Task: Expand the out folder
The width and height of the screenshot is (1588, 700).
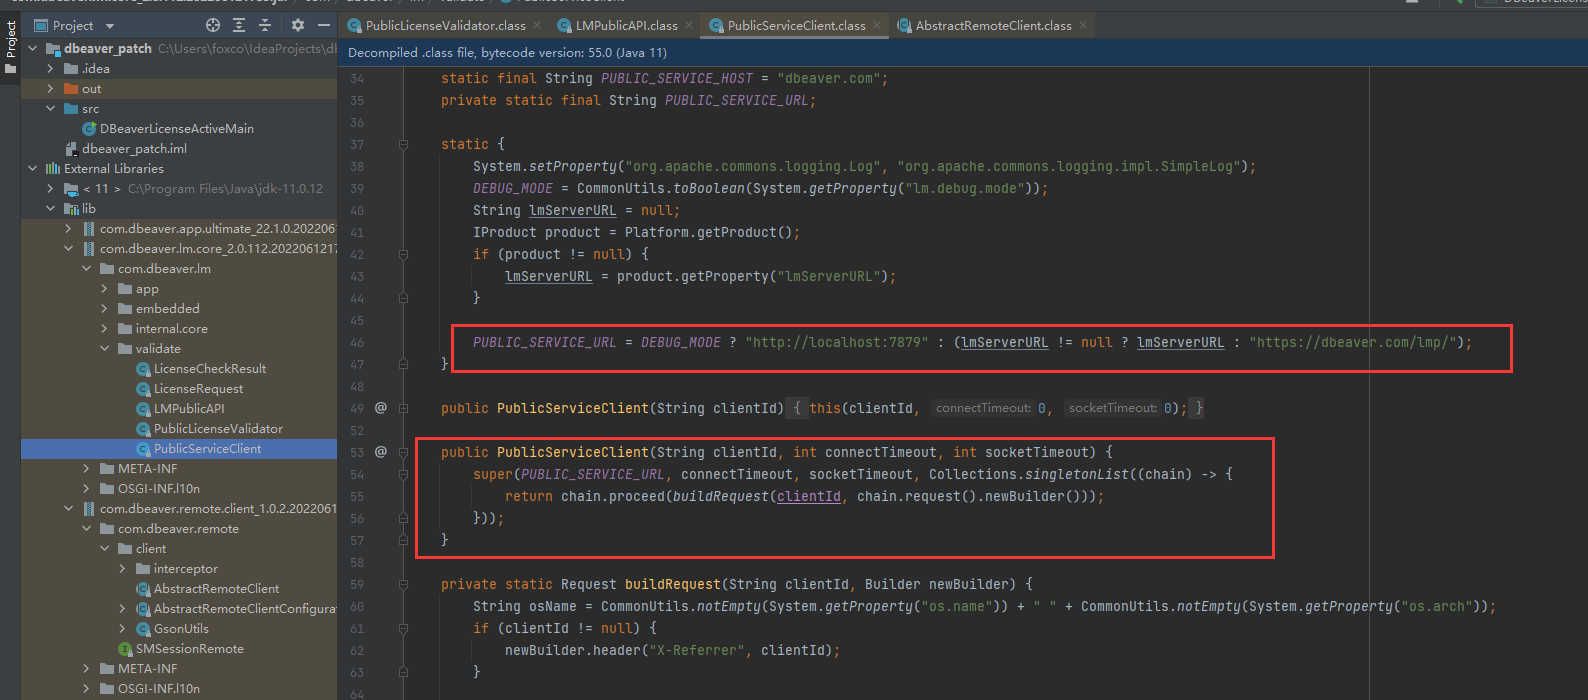Action: click(x=50, y=88)
